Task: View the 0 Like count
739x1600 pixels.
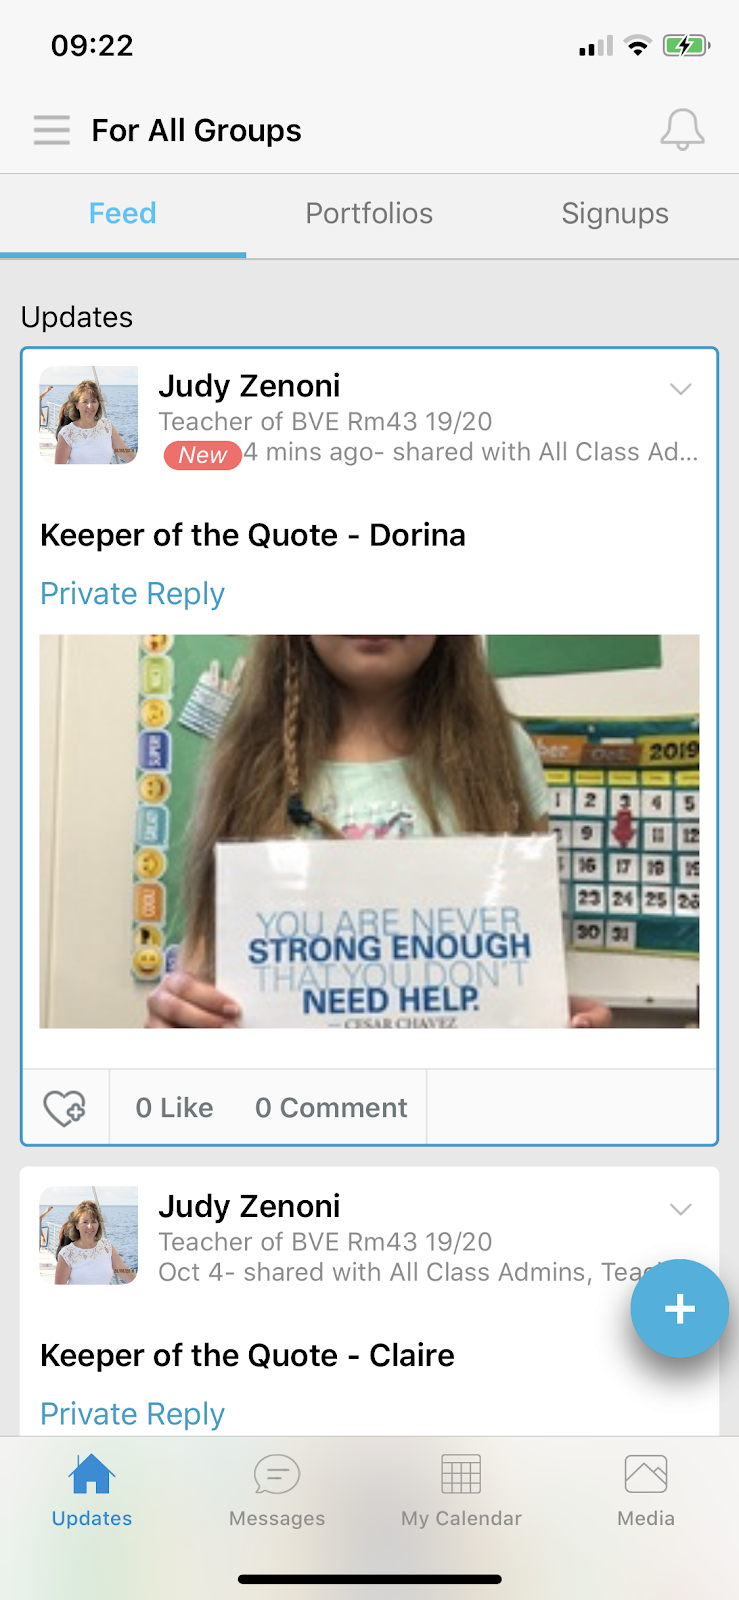Action: pyautogui.click(x=174, y=1108)
